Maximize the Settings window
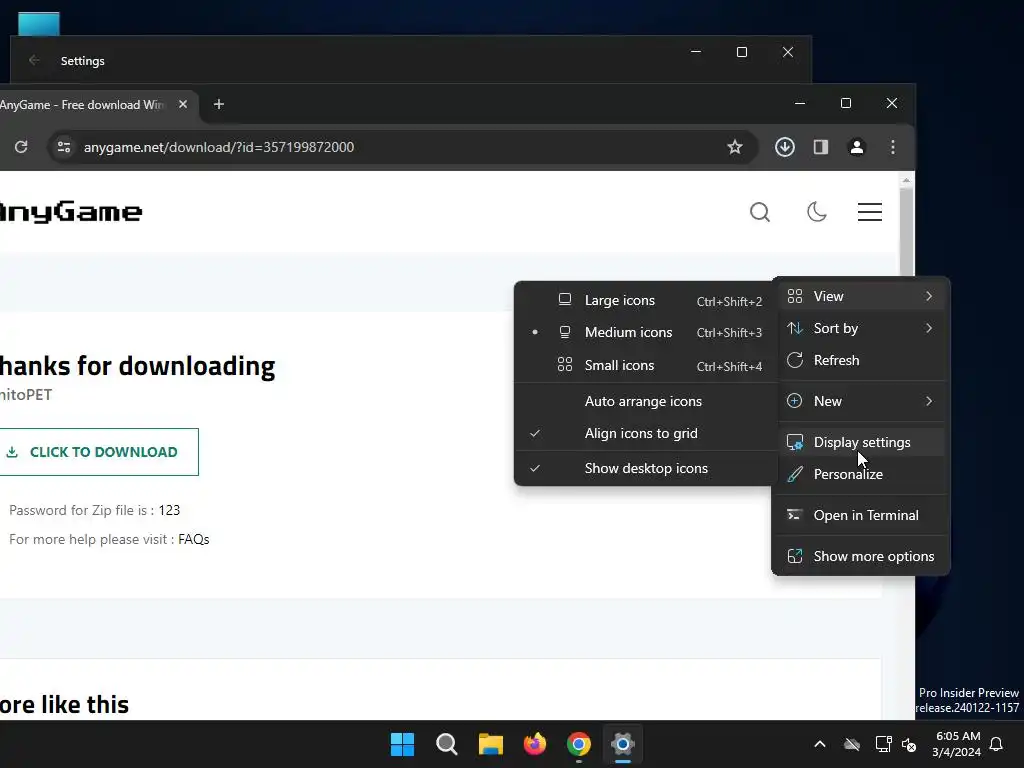The height and width of the screenshot is (768, 1024). pyautogui.click(x=742, y=52)
